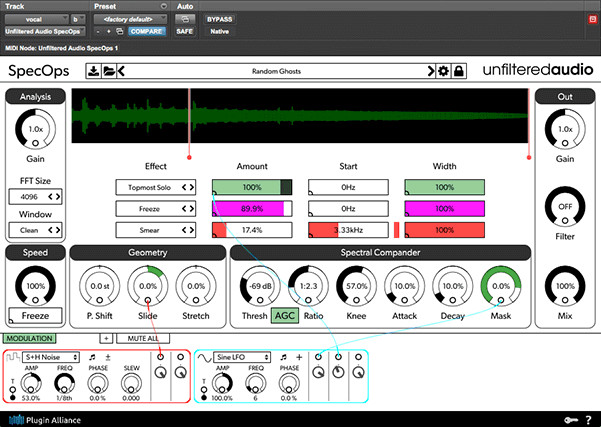Click the Ratio 1:2.3 knob
601x427 pixels.
click(309, 286)
